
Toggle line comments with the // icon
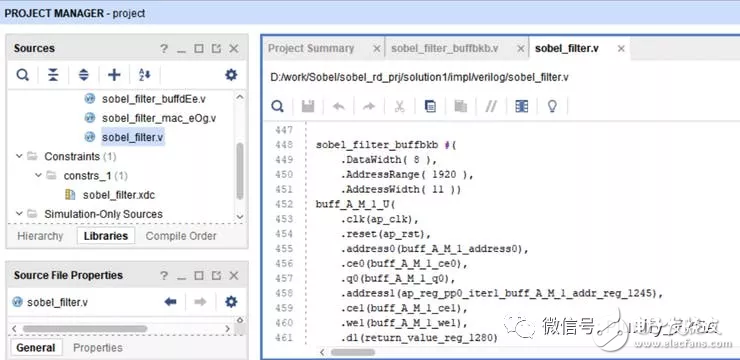pos(491,106)
